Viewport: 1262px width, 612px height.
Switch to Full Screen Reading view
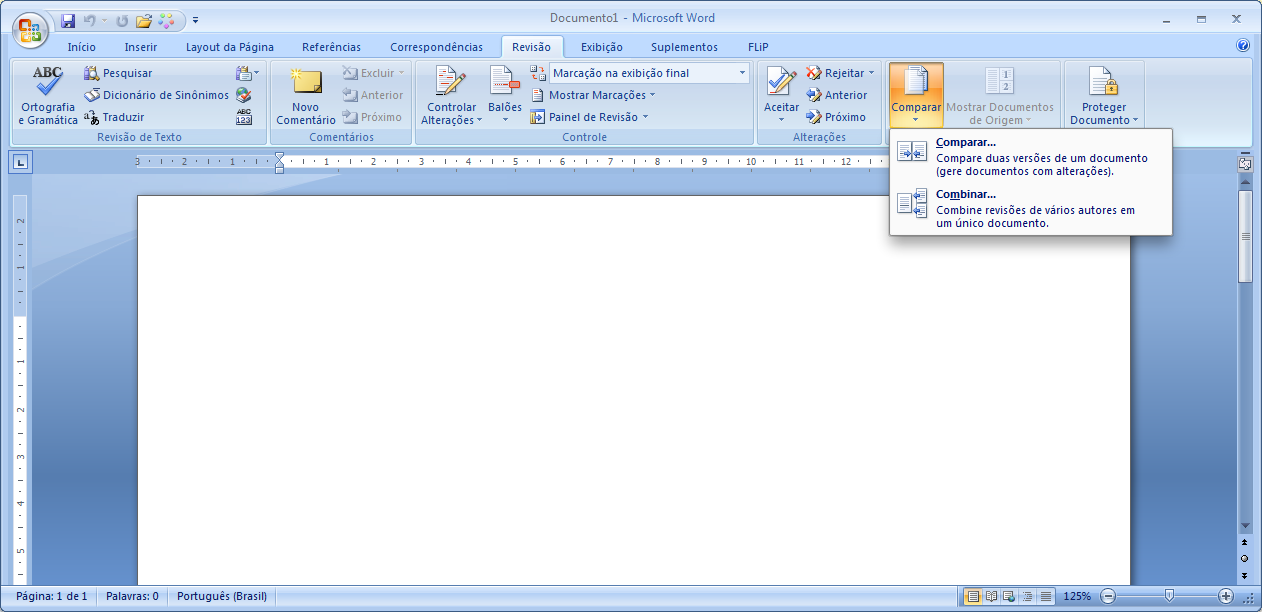(x=991, y=596)
